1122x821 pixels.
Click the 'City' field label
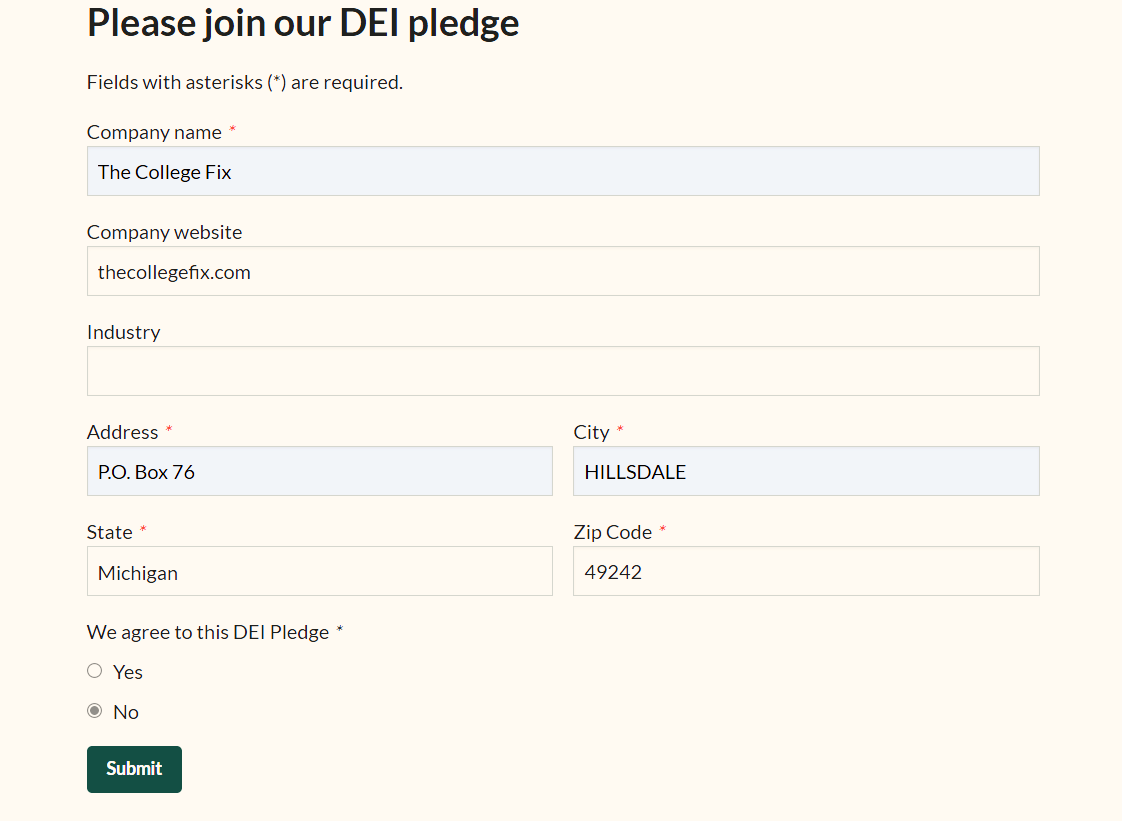591,432
